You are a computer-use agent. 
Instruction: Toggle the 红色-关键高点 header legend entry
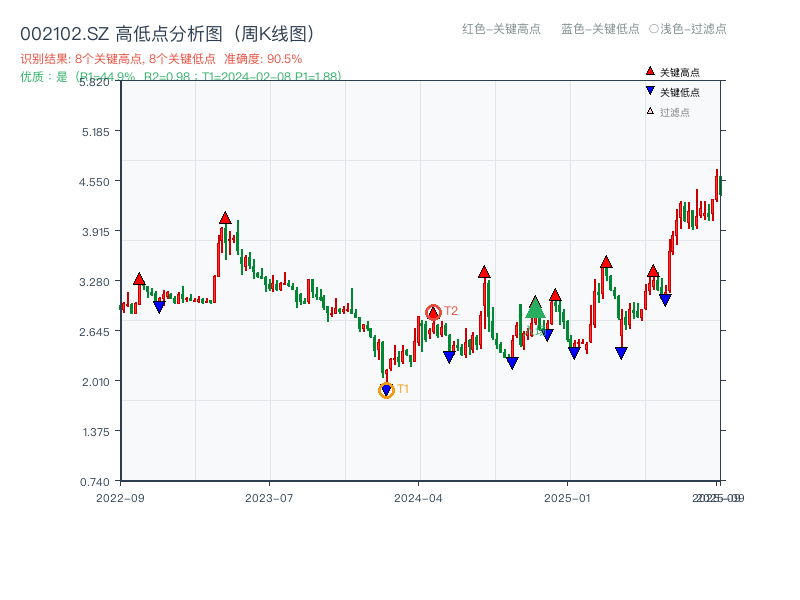(501, 29)
